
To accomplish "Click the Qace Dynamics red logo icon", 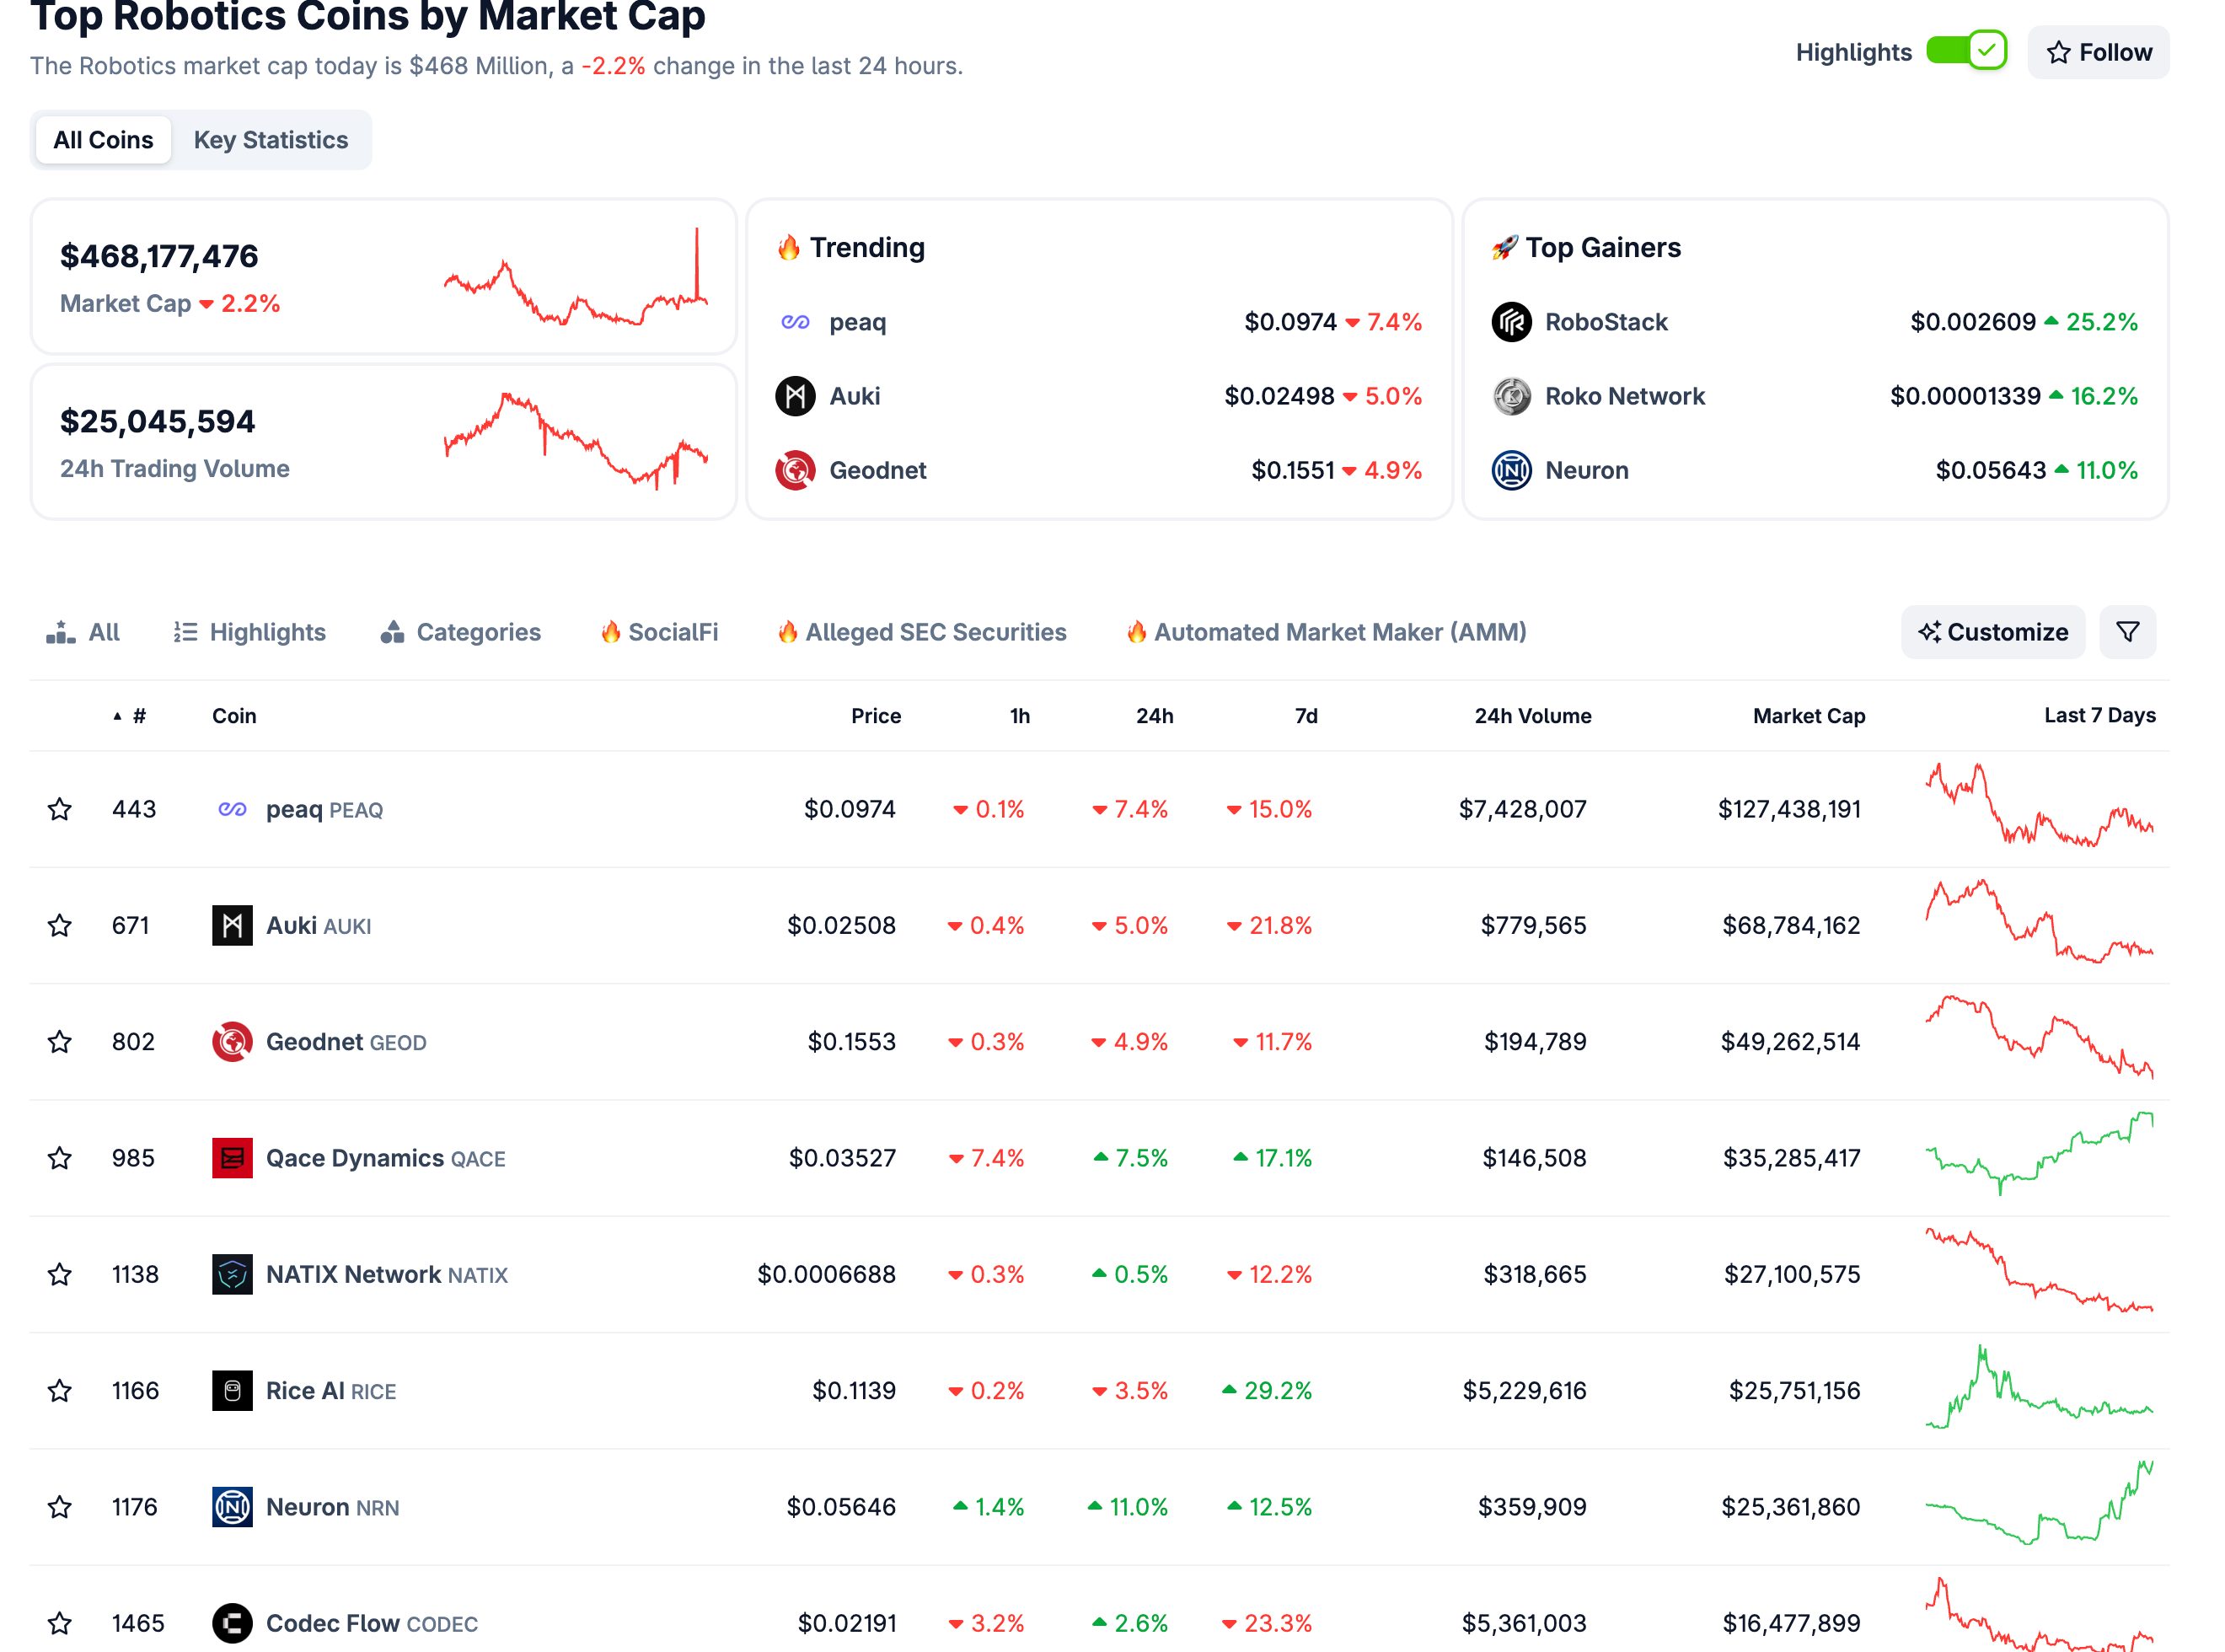I will point(232,1158).
